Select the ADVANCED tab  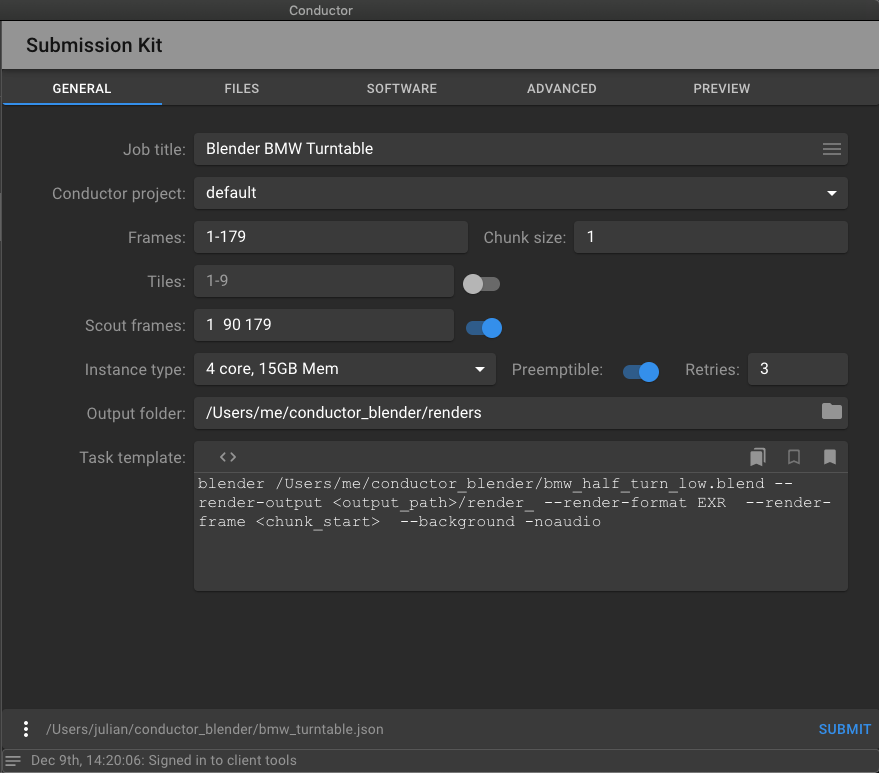tap(561, 89)
